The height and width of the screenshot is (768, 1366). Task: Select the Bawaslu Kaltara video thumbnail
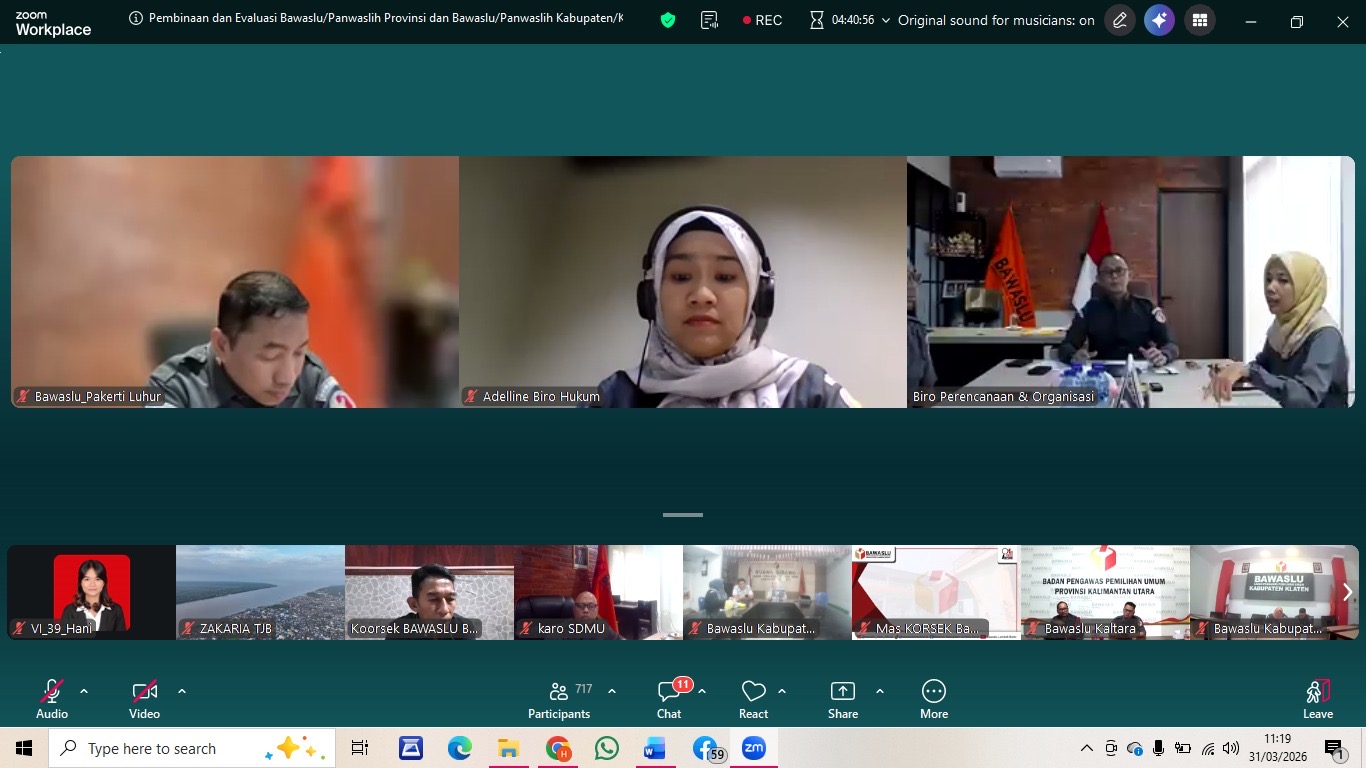1105,592
